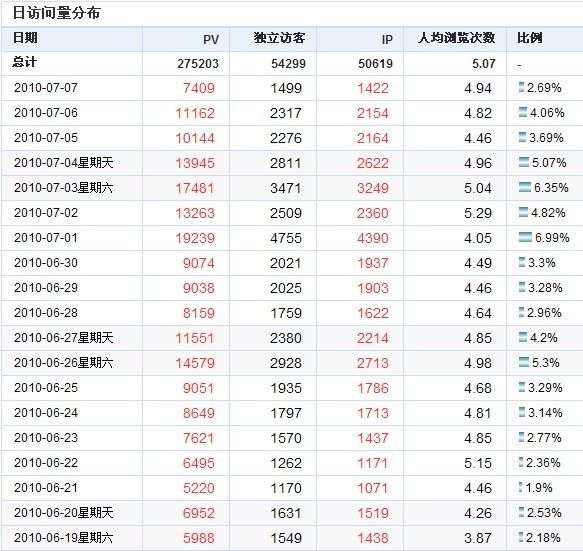This screenshot has width=583, height=551.
Task: Click the 比例 column header
Action: pyautogui.click(x=529, y=38)
